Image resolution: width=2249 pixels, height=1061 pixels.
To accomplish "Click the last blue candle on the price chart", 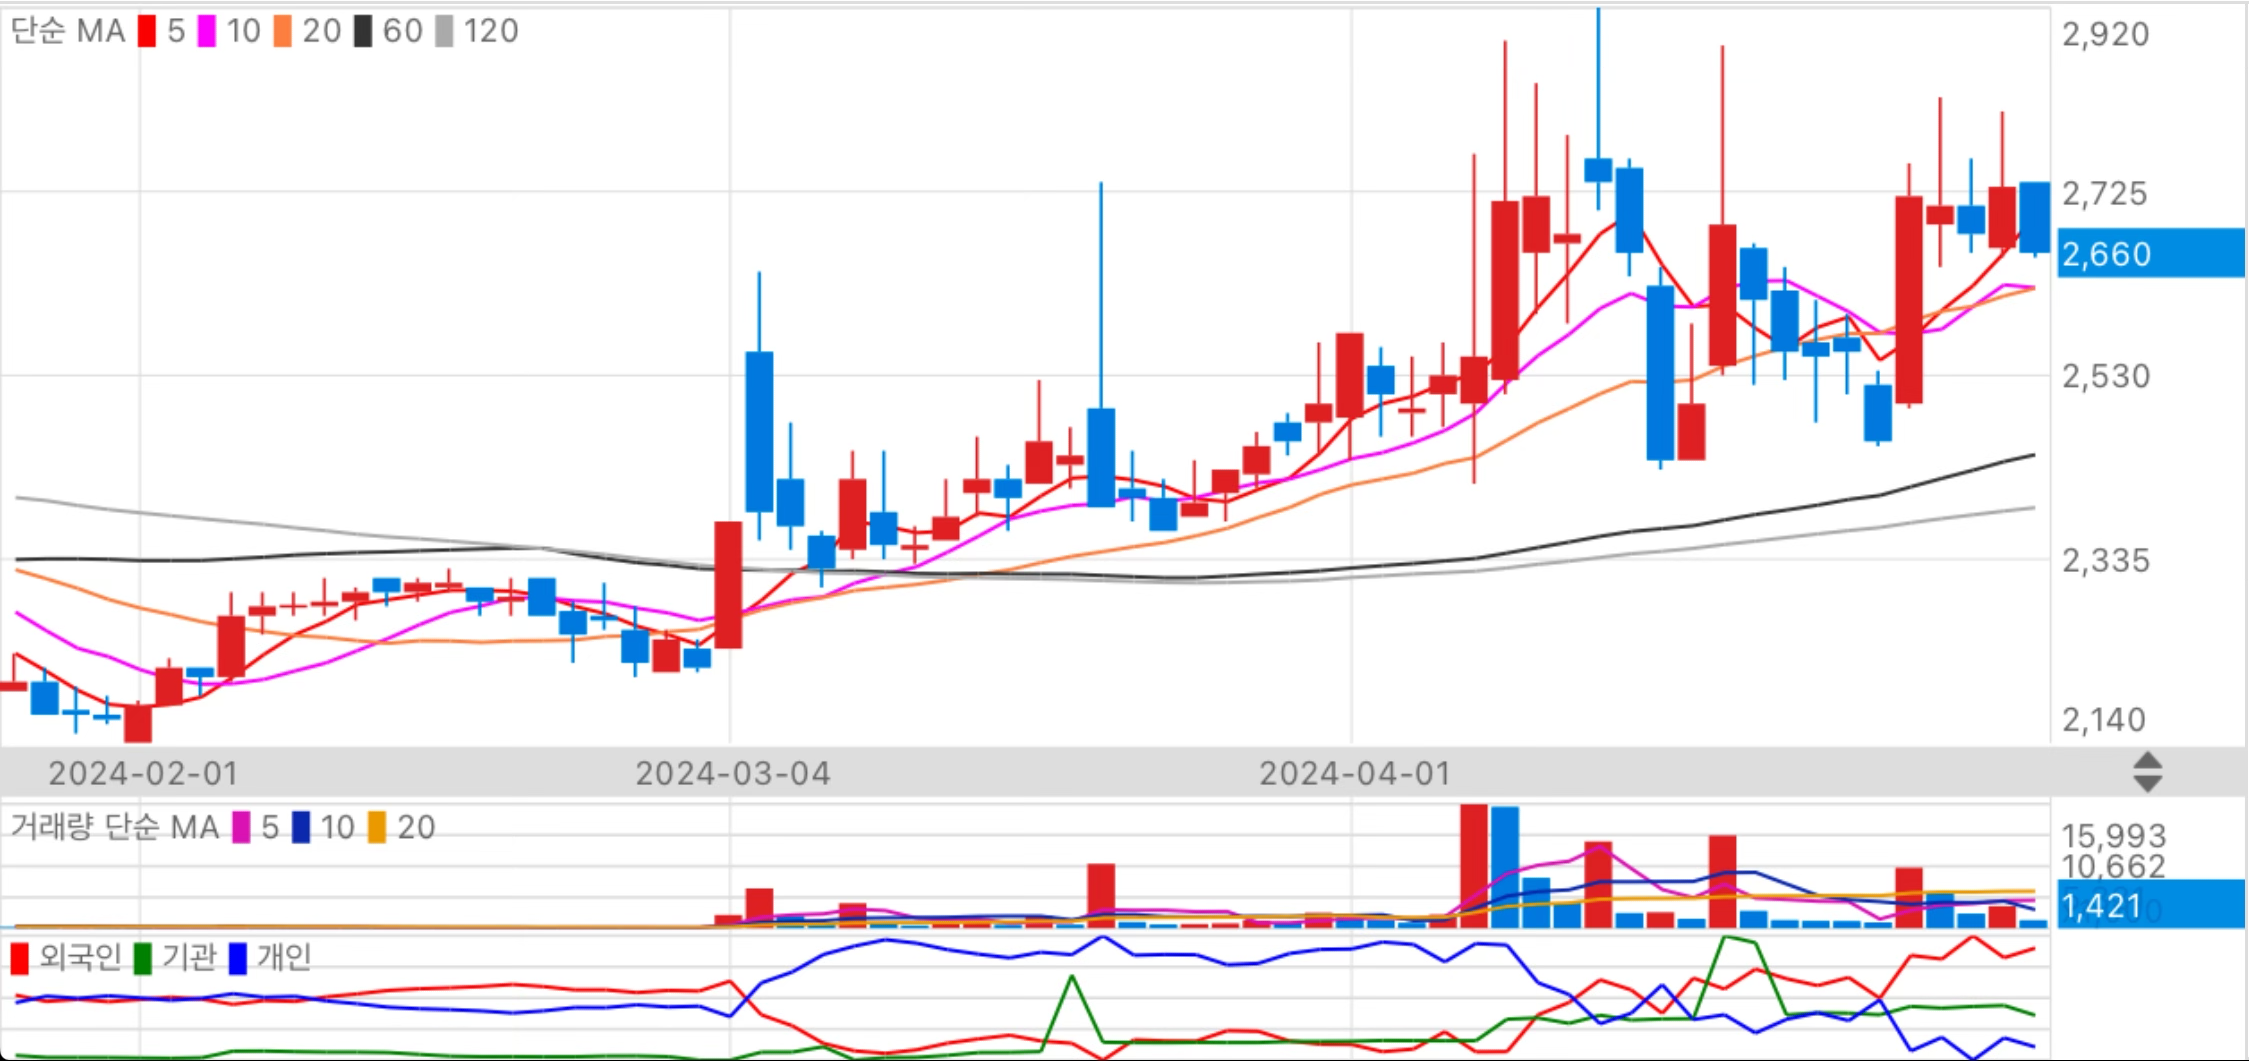I will [2034, 217].
